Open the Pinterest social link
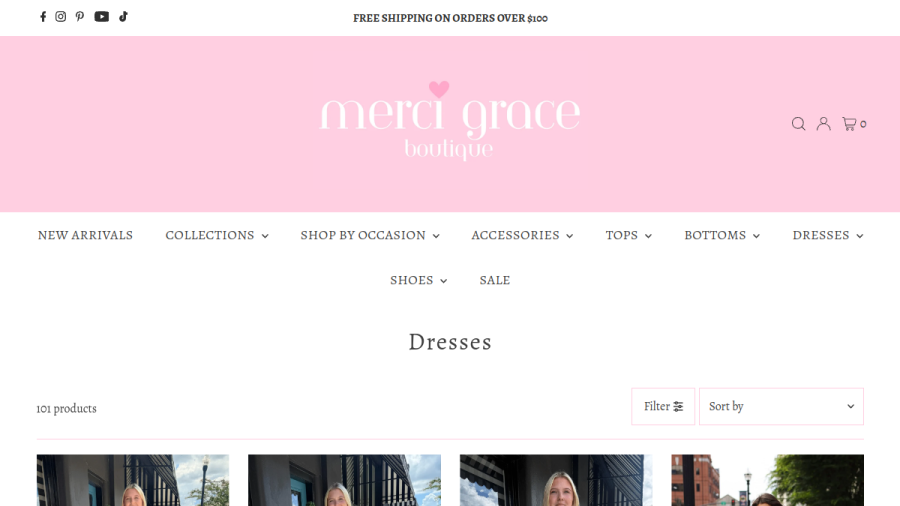This screenshot has height=506, width=900. [x=80, y=17]
